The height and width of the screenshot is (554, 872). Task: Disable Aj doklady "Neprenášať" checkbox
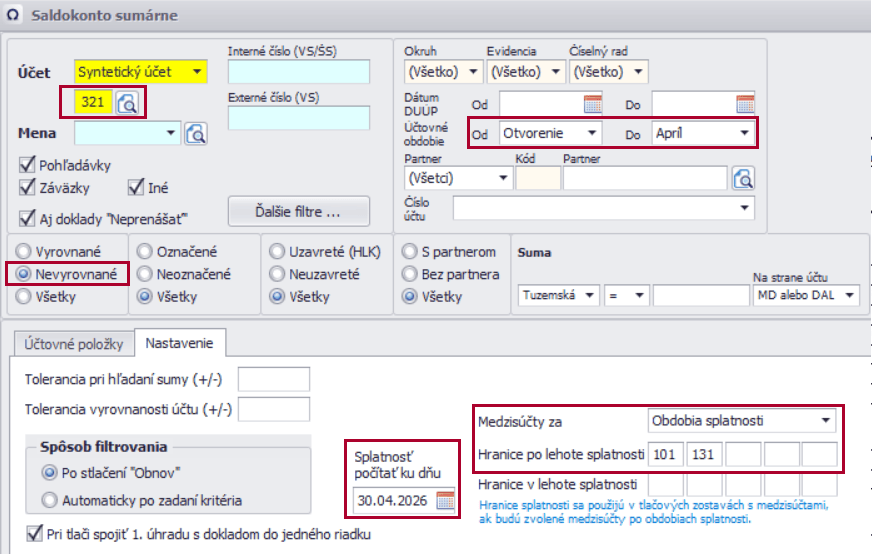pos(27,217)
